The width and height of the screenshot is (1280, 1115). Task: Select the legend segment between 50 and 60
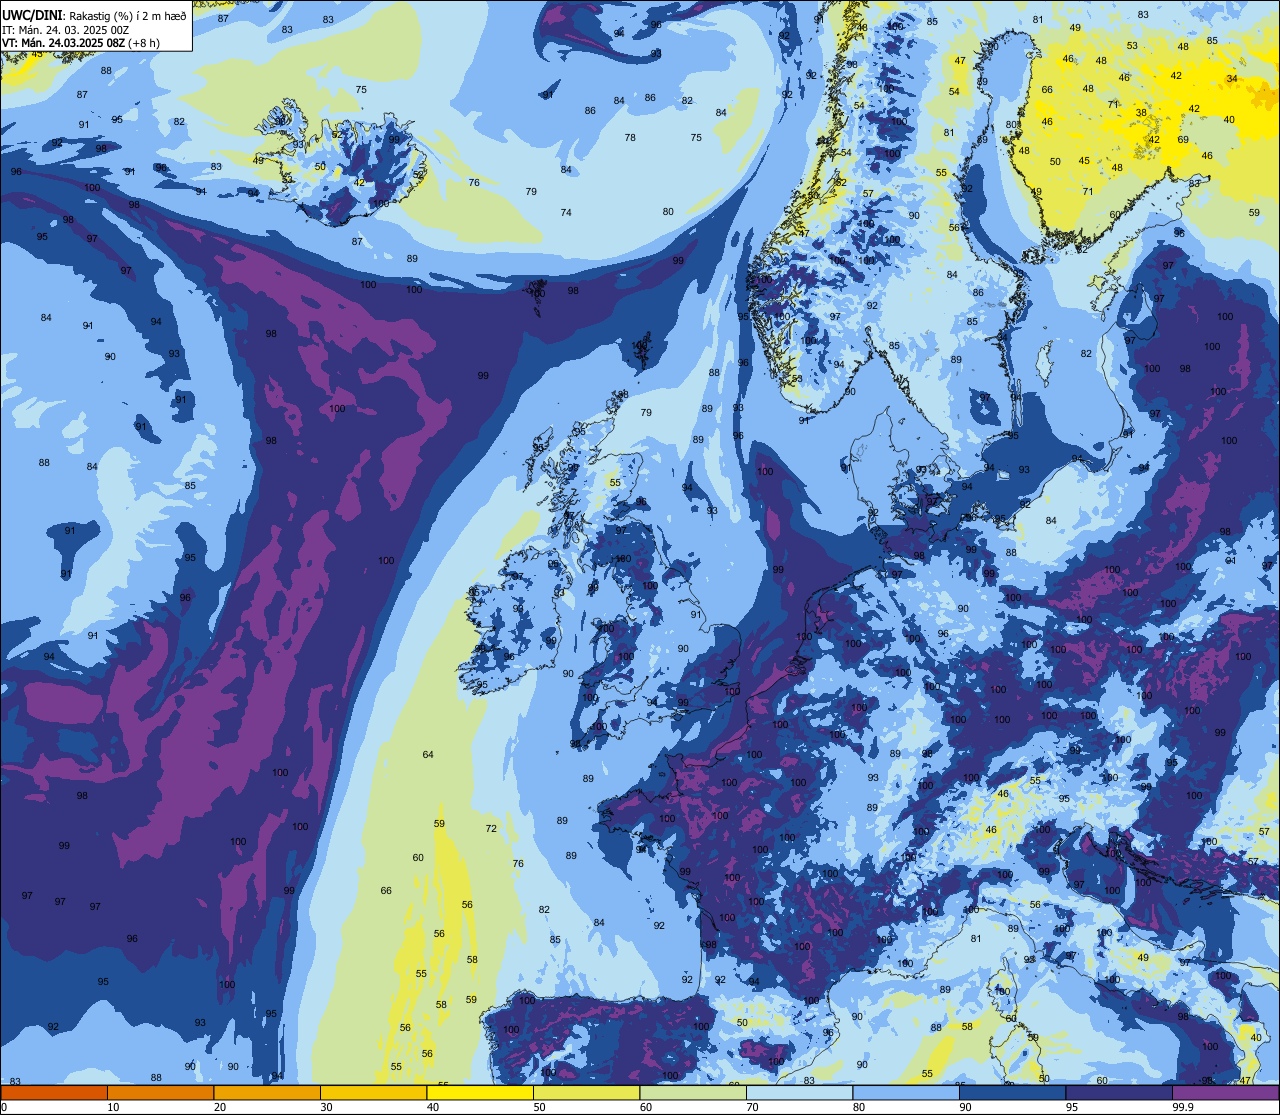tap(587, 1093)
